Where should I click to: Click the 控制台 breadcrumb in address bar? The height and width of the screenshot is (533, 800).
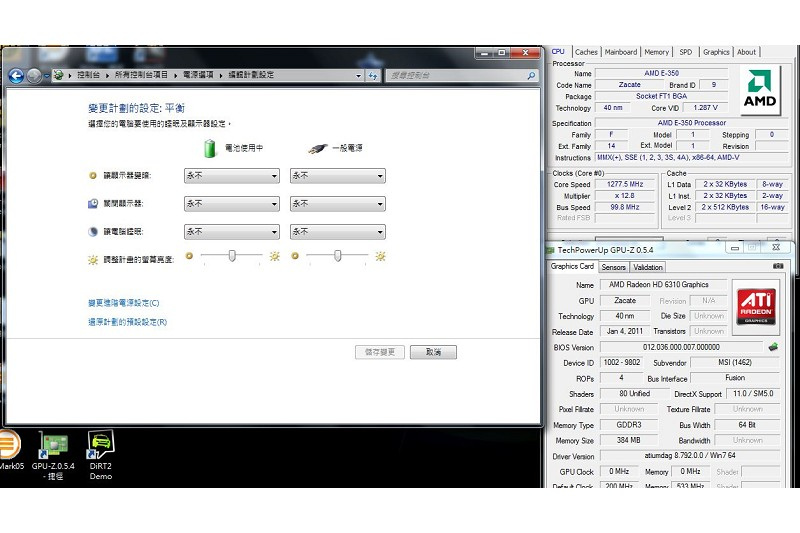tap(88, 75)
